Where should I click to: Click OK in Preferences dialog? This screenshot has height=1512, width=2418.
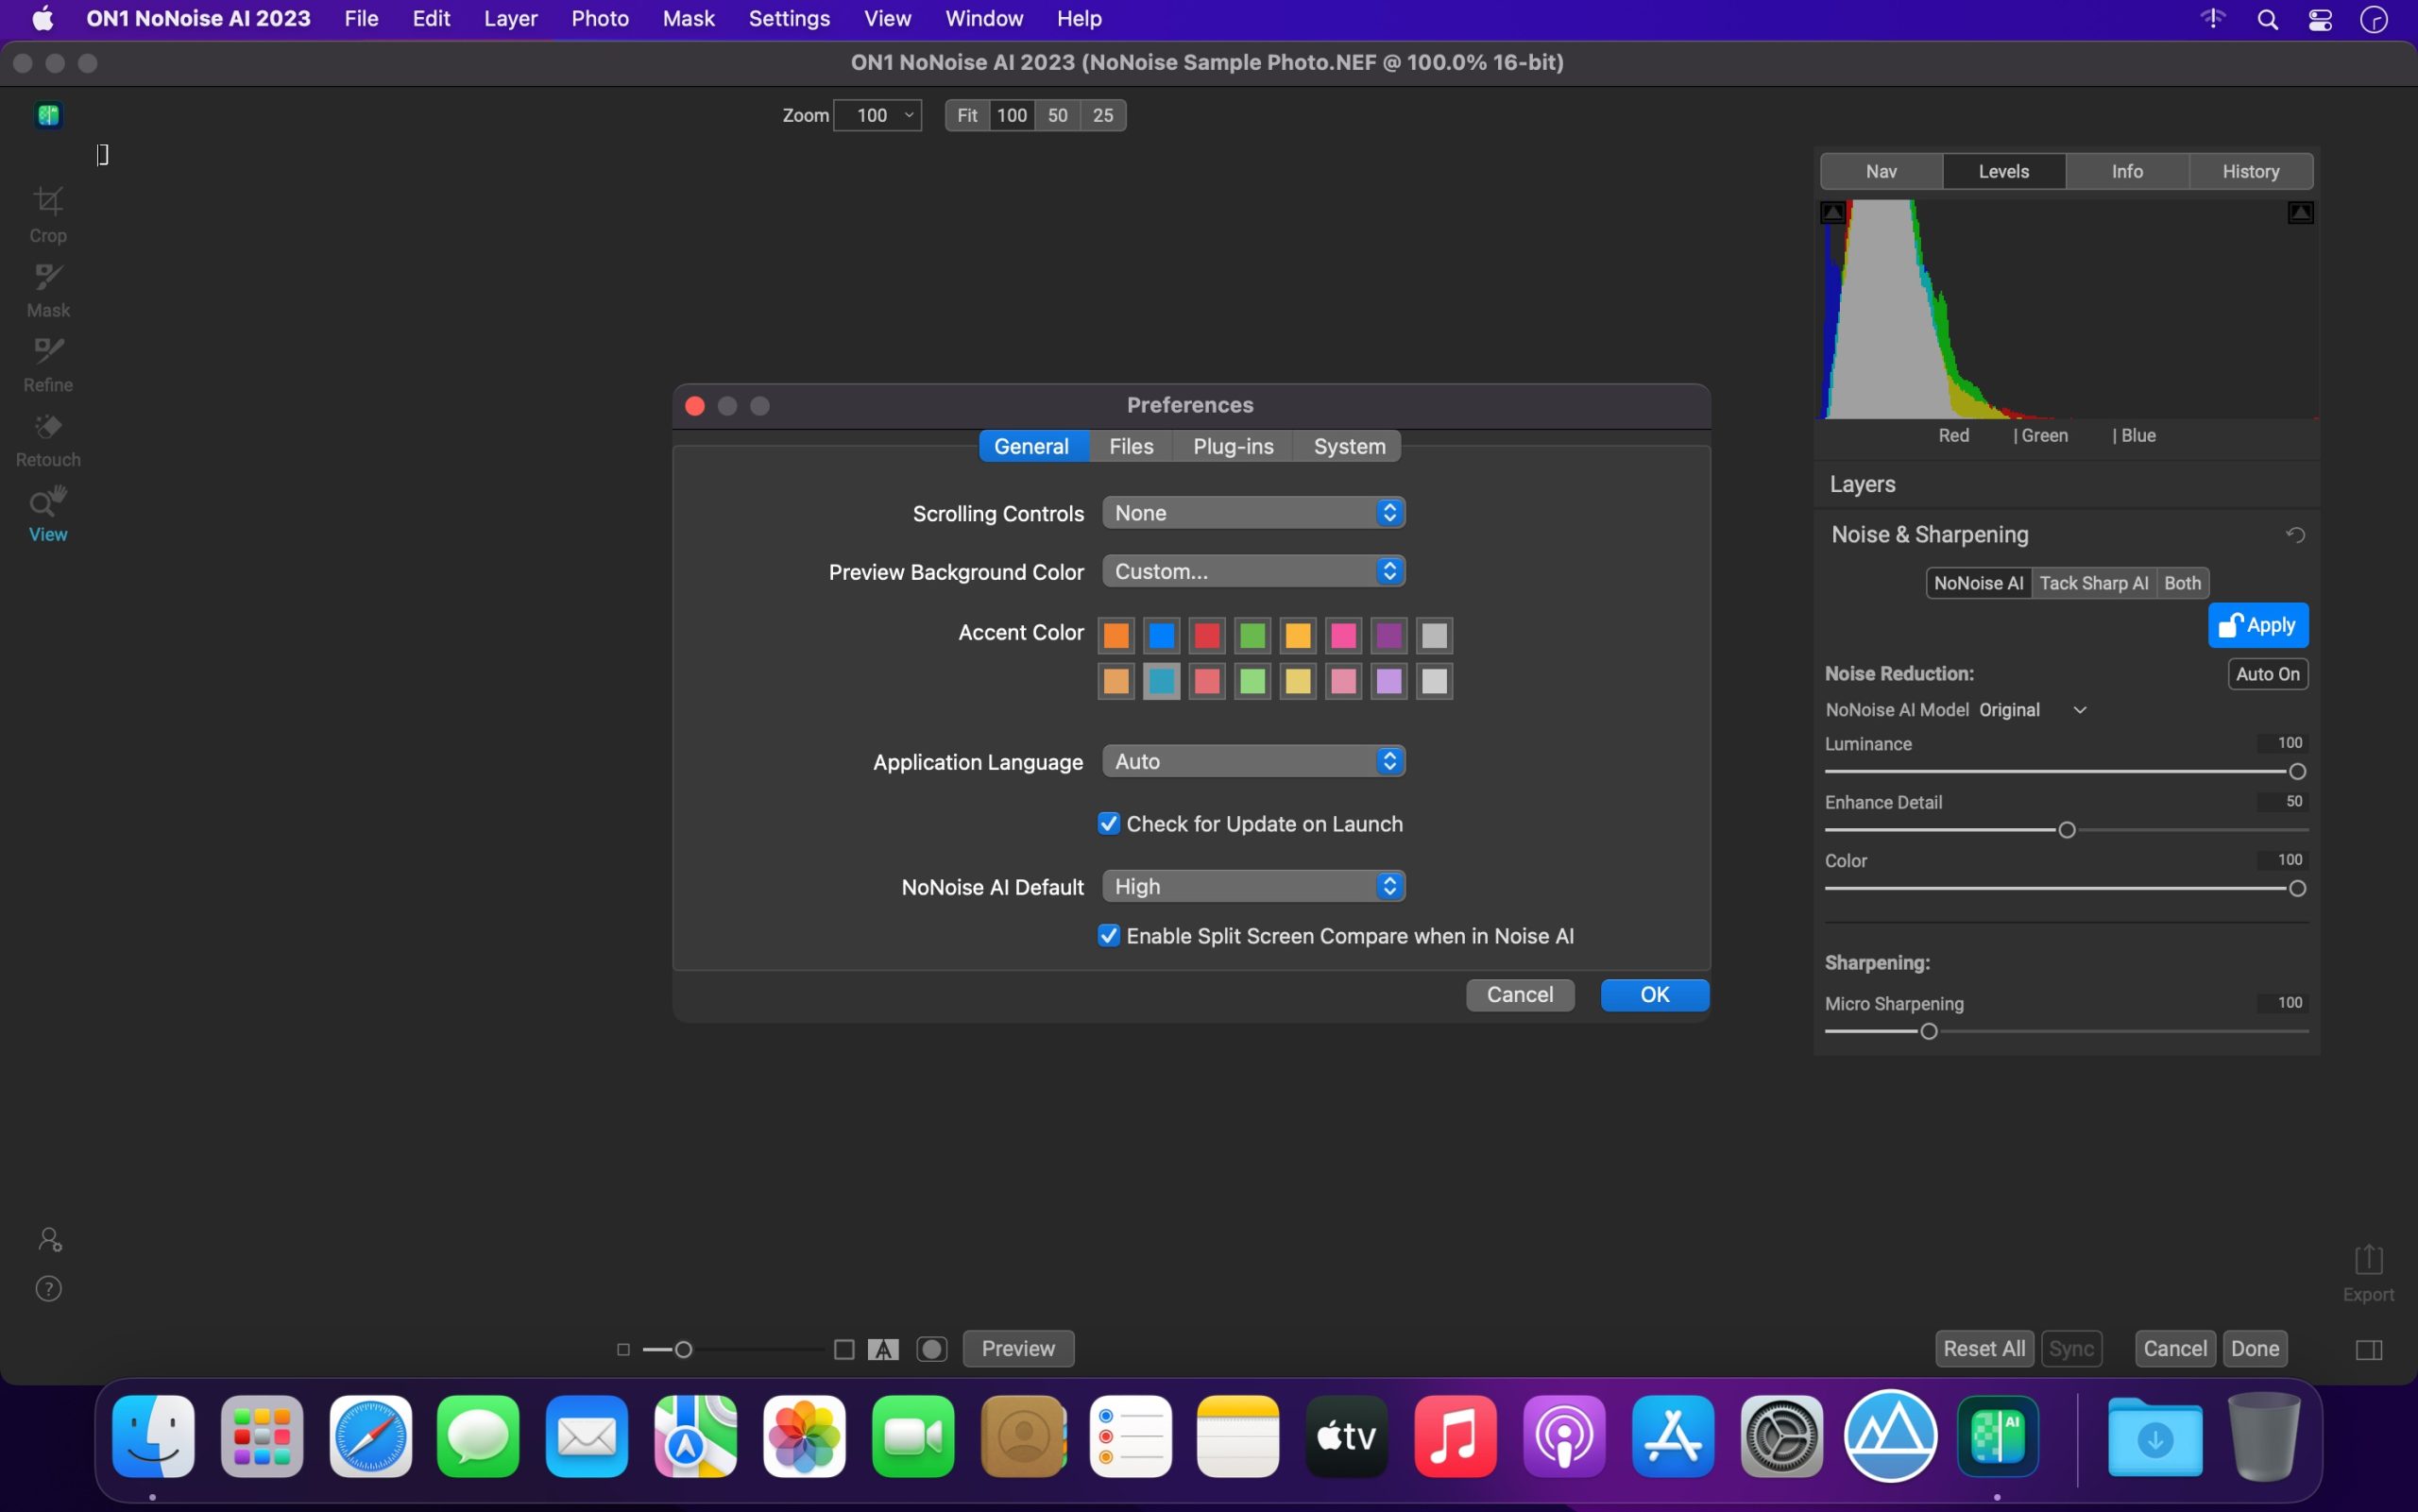(1654, 994)
